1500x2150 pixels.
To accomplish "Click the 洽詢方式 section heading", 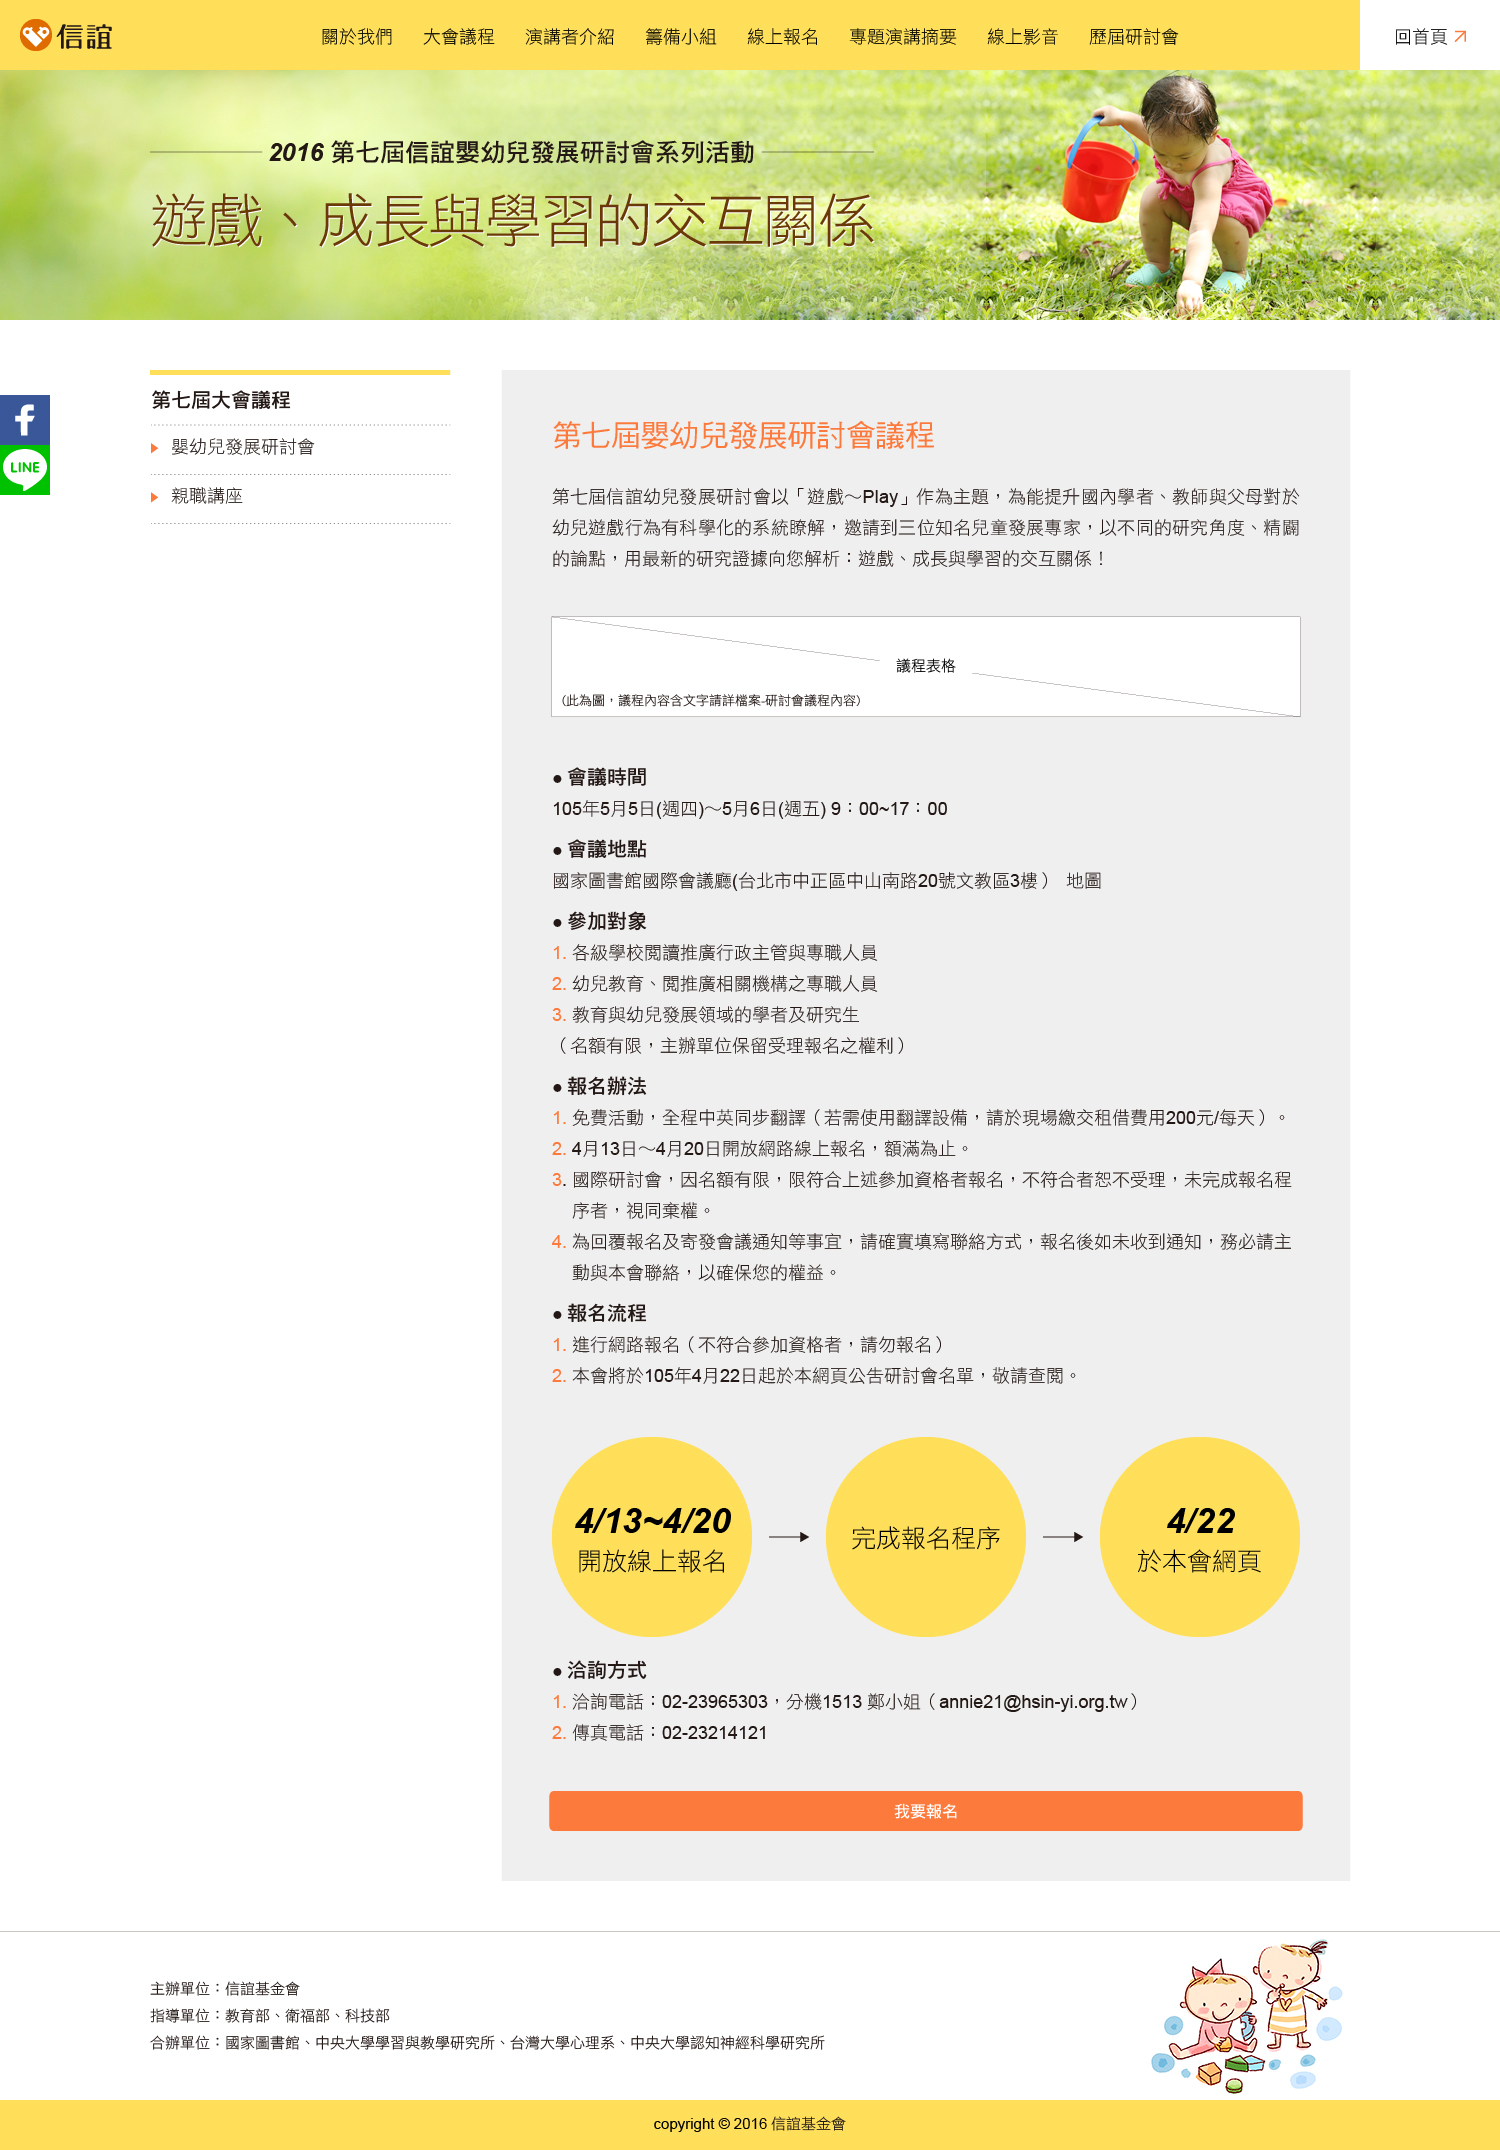I will point(600,1670).
